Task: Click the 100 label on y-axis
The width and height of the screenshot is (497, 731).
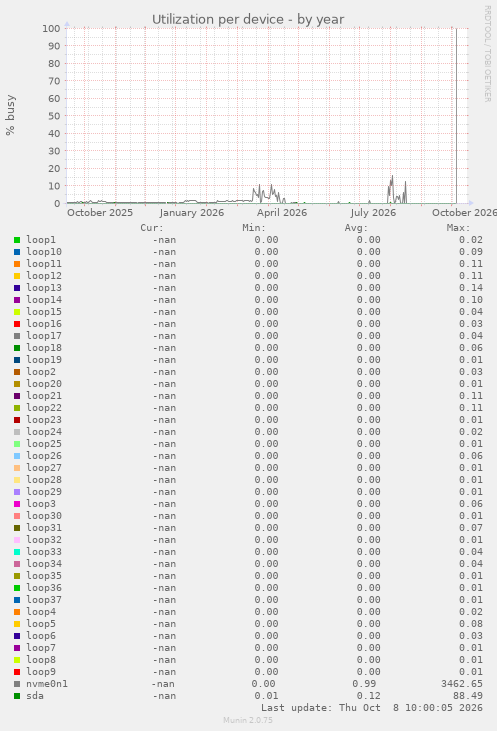Action: tap(51, 28)
